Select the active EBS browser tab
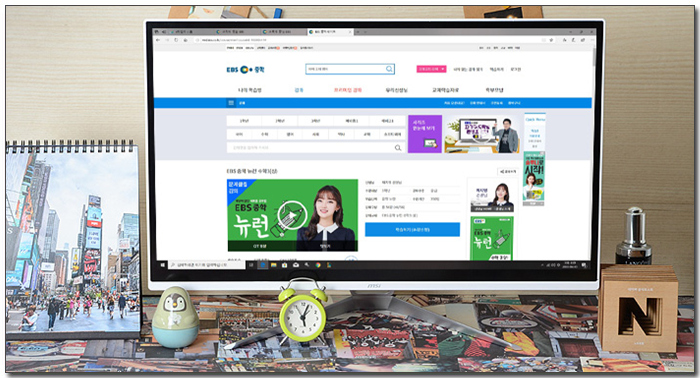This screenshot has height=378, width=700. click(x=329, y=32)
